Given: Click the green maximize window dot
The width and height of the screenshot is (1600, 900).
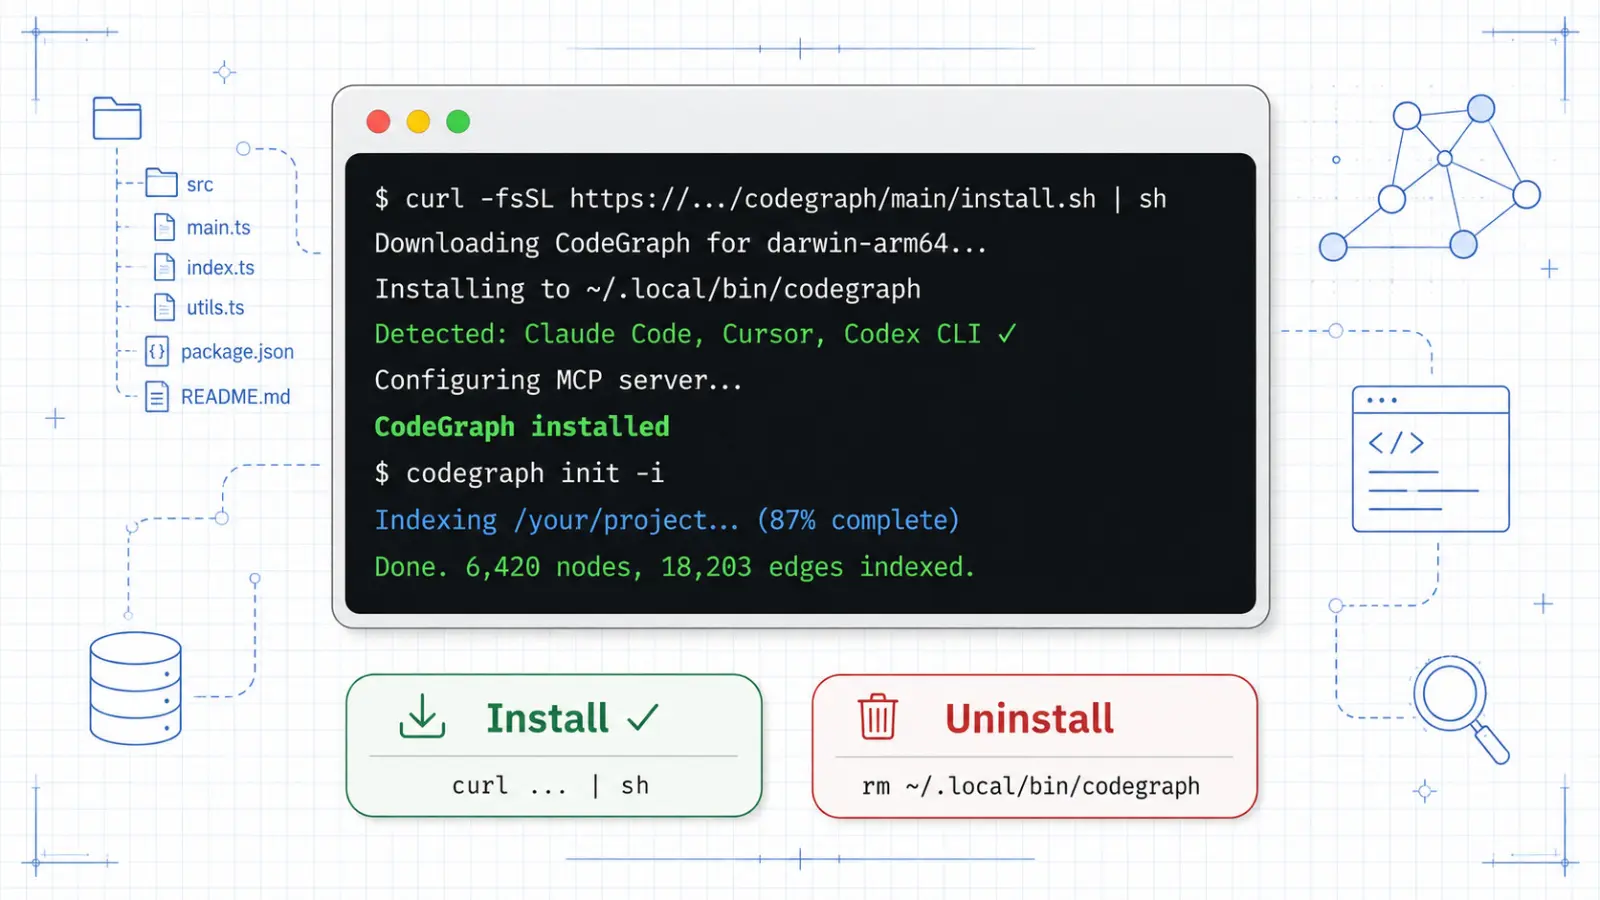Looking at the screenshot, I should 458,122.
